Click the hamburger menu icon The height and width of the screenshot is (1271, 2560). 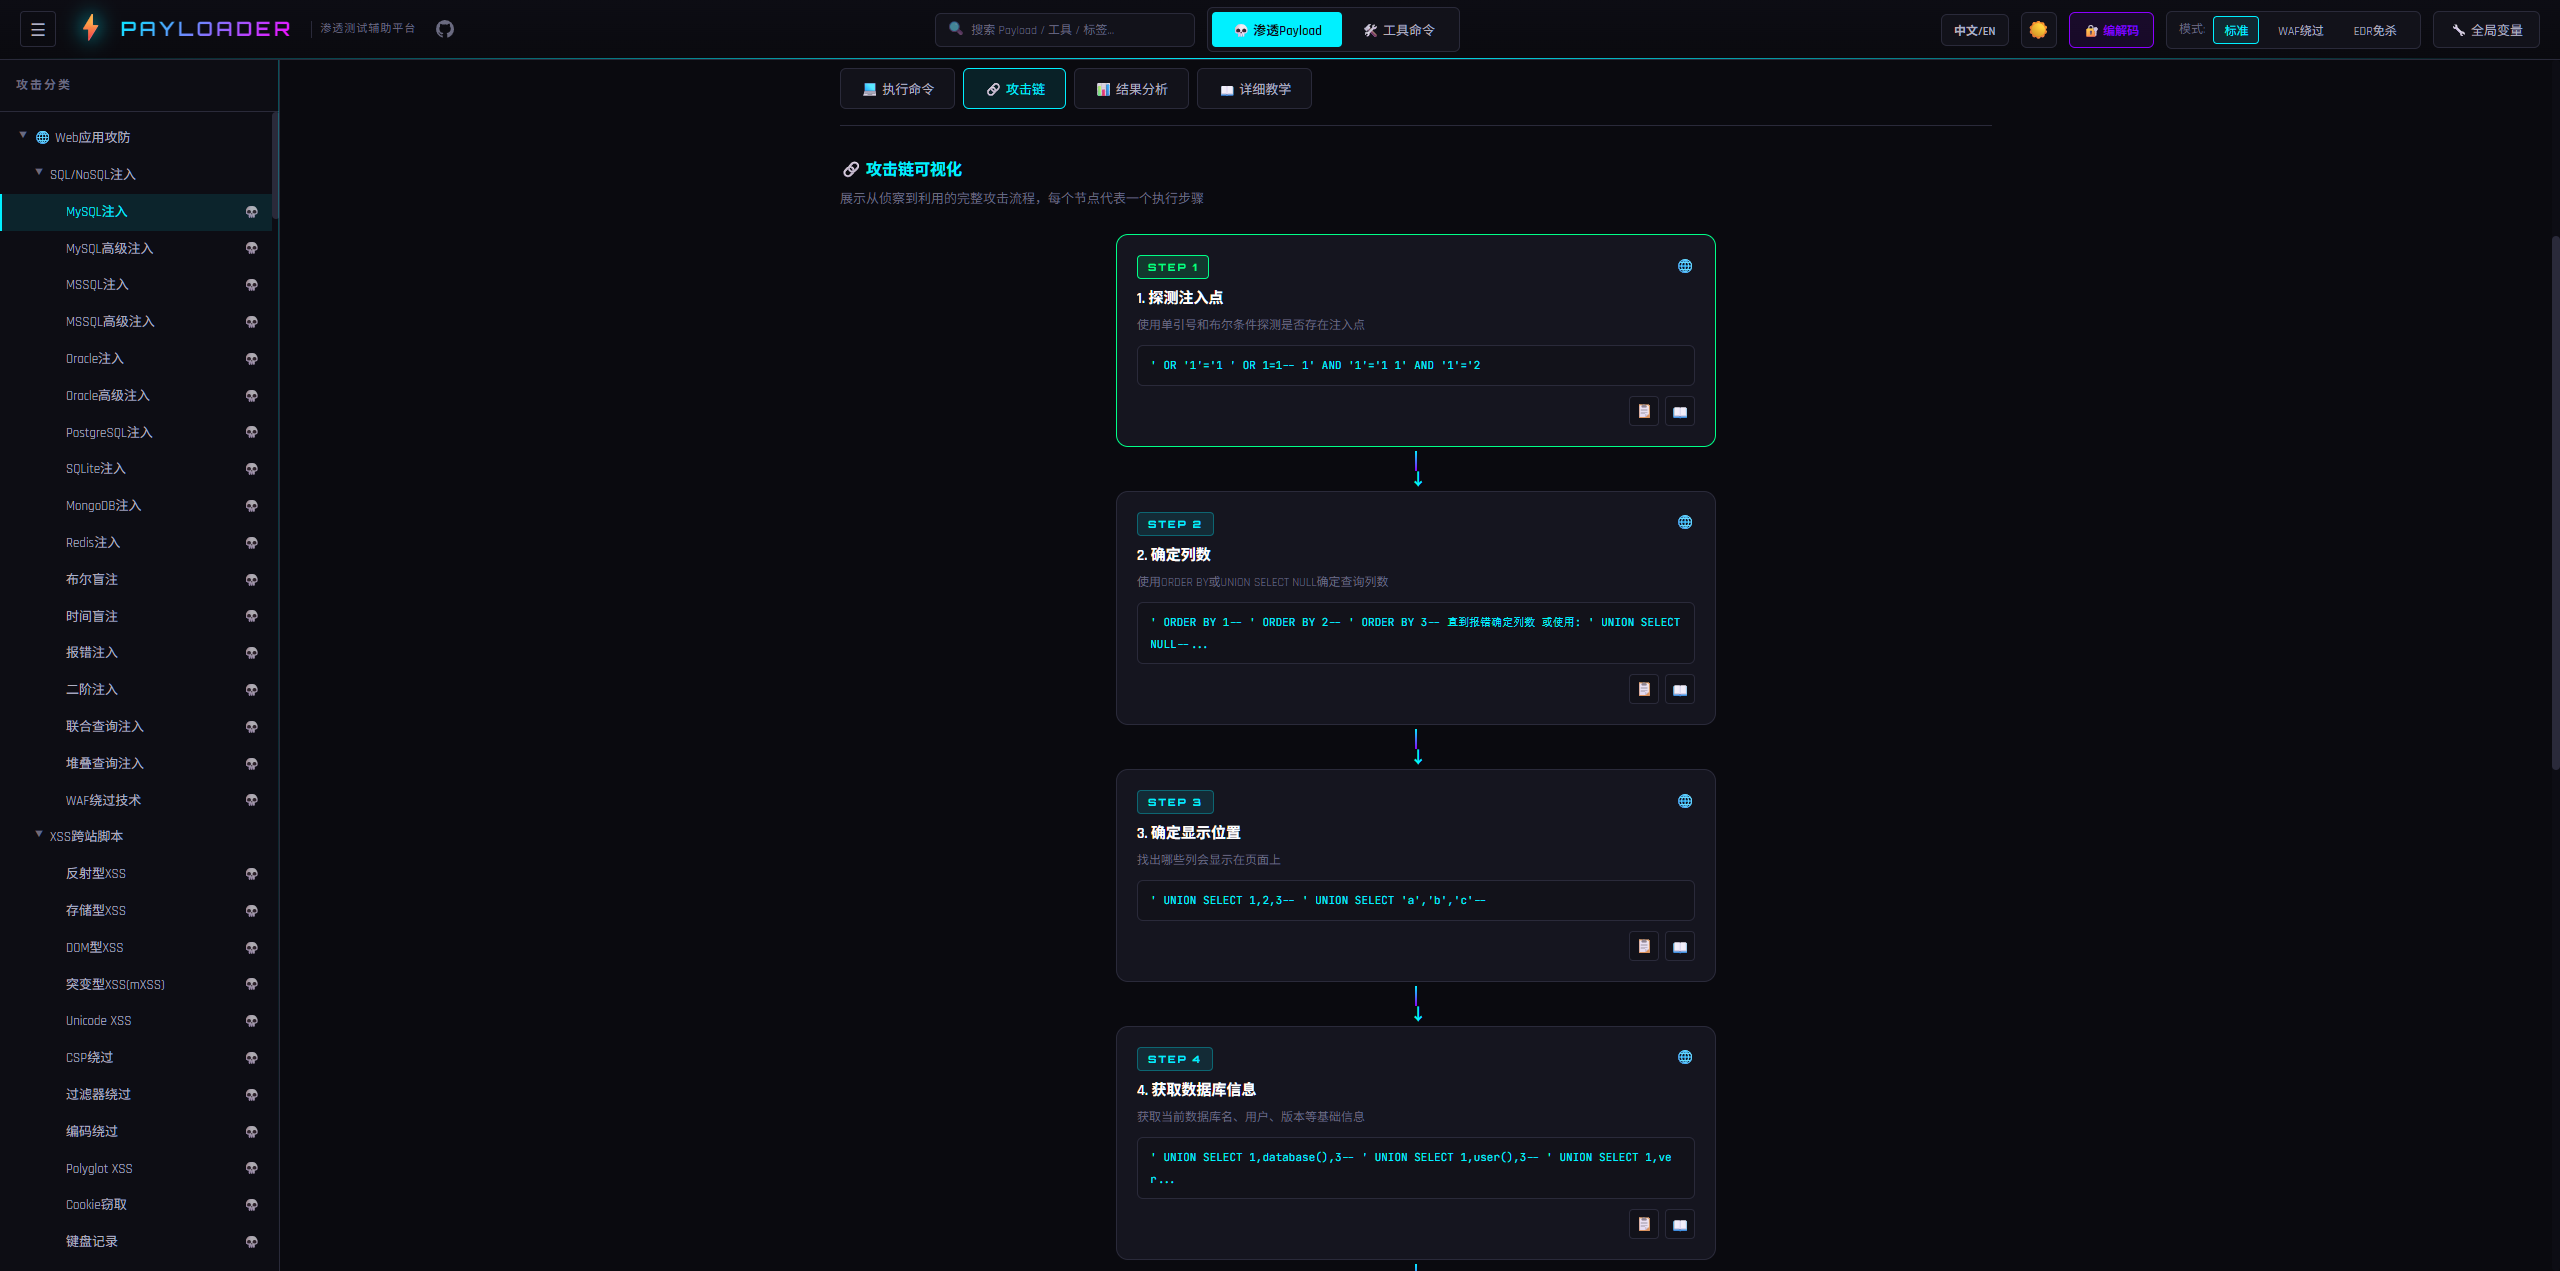[x=38, y=30]
